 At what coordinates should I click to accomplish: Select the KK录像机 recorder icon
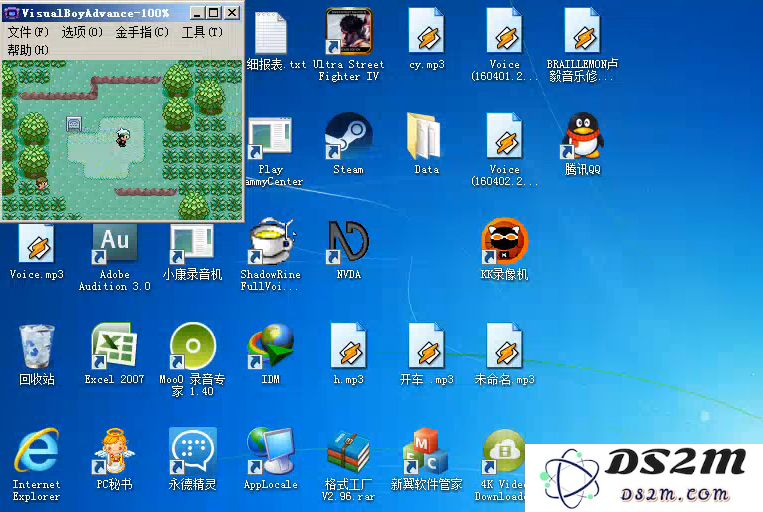[x=505, y=241]
